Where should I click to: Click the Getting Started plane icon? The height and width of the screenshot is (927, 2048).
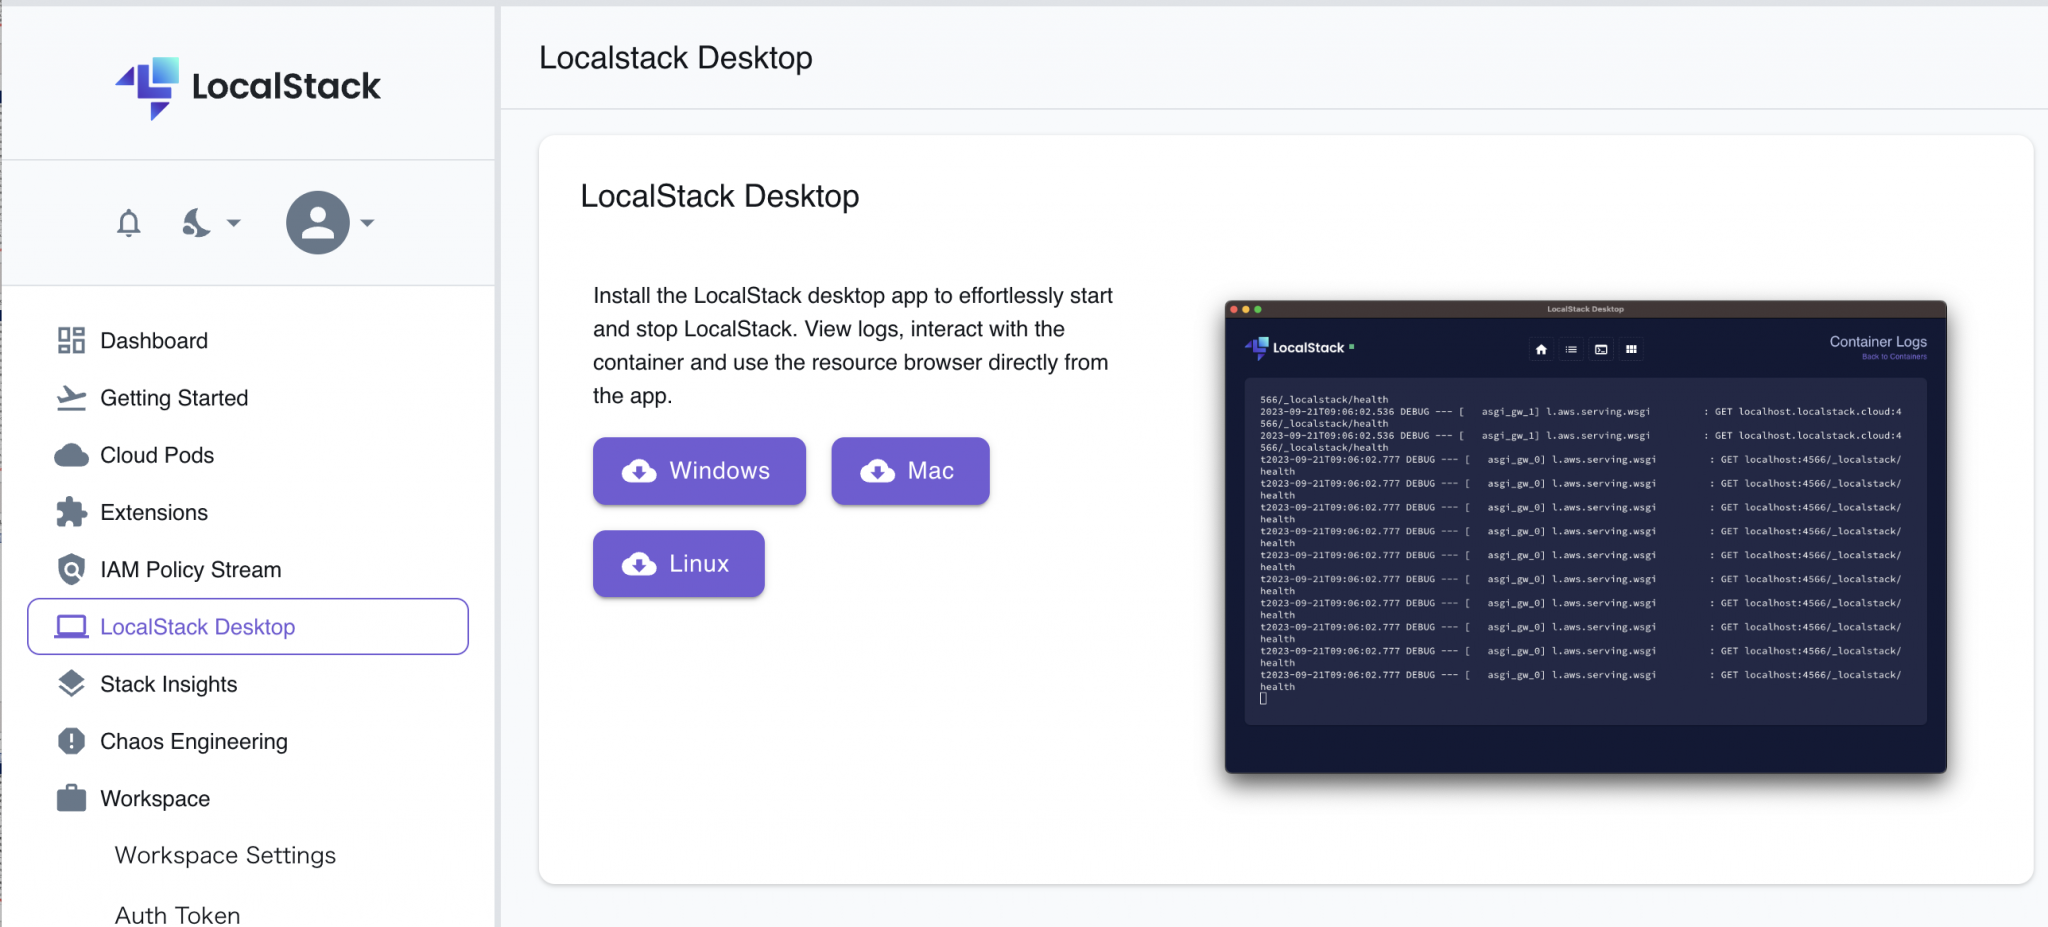(70, 397)
